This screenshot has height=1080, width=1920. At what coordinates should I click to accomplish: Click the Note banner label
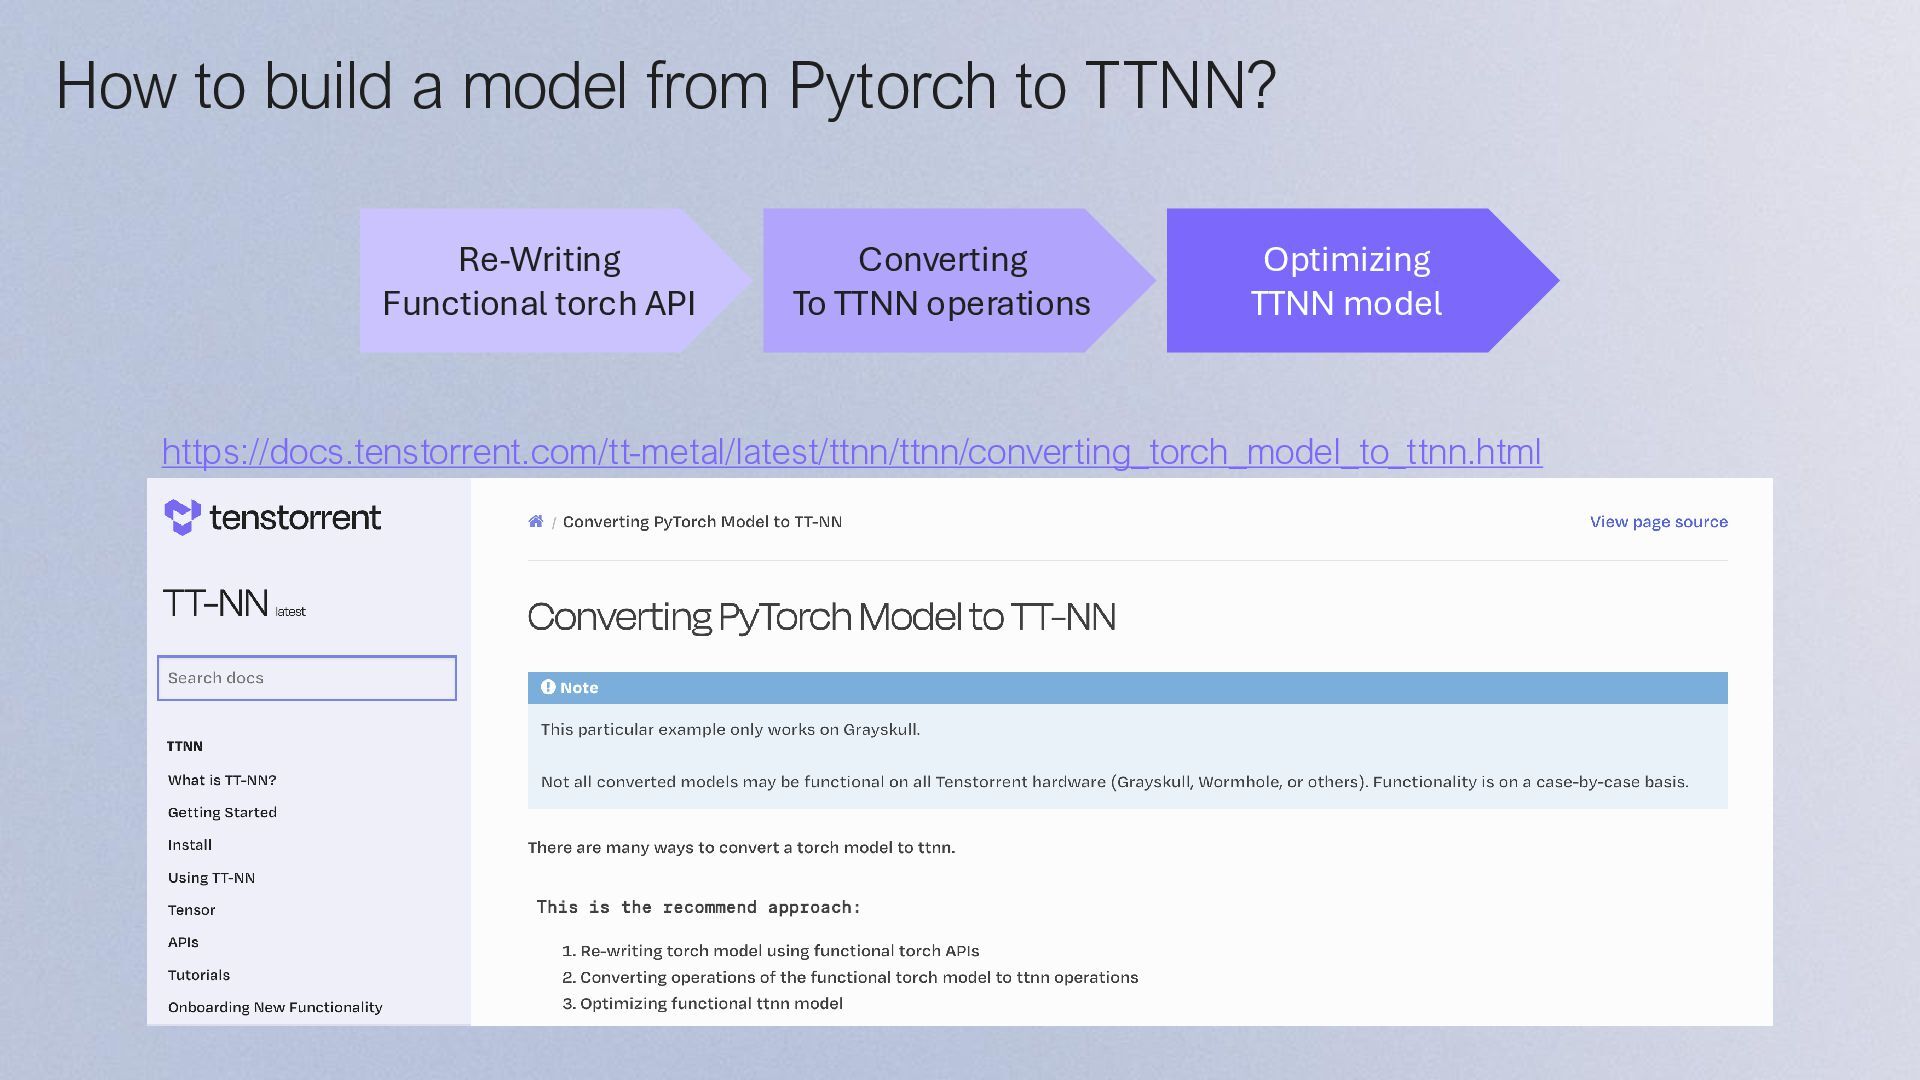pyautogui.click(x=579, y=688)
